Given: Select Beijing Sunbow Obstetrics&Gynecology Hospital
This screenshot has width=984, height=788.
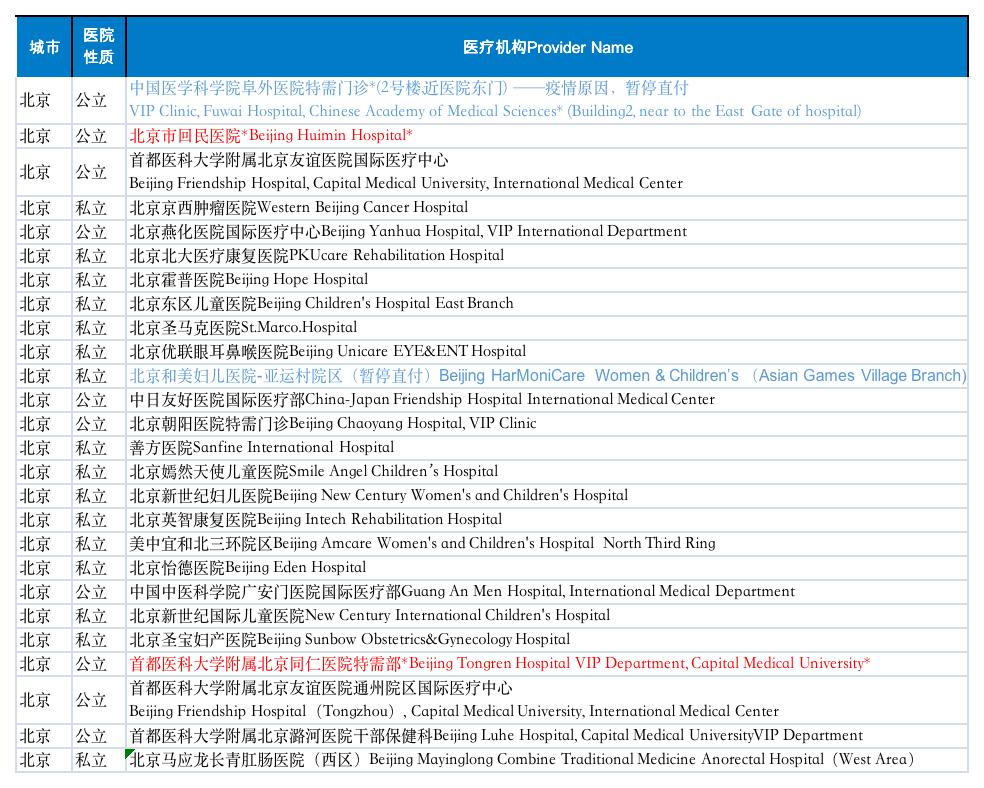Looking at the screenshot, I should [547, 639].
